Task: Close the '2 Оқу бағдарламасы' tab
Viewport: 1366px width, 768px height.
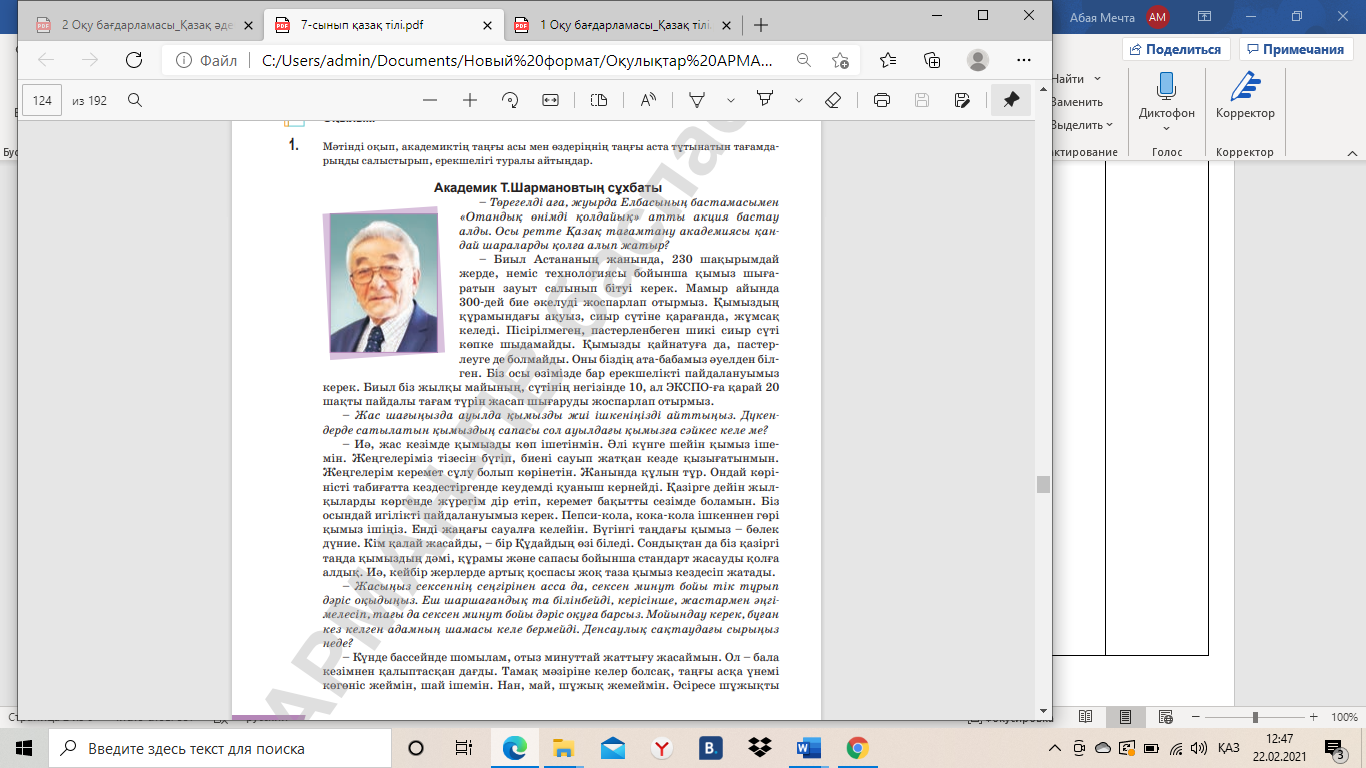Action: click(248, 25)
